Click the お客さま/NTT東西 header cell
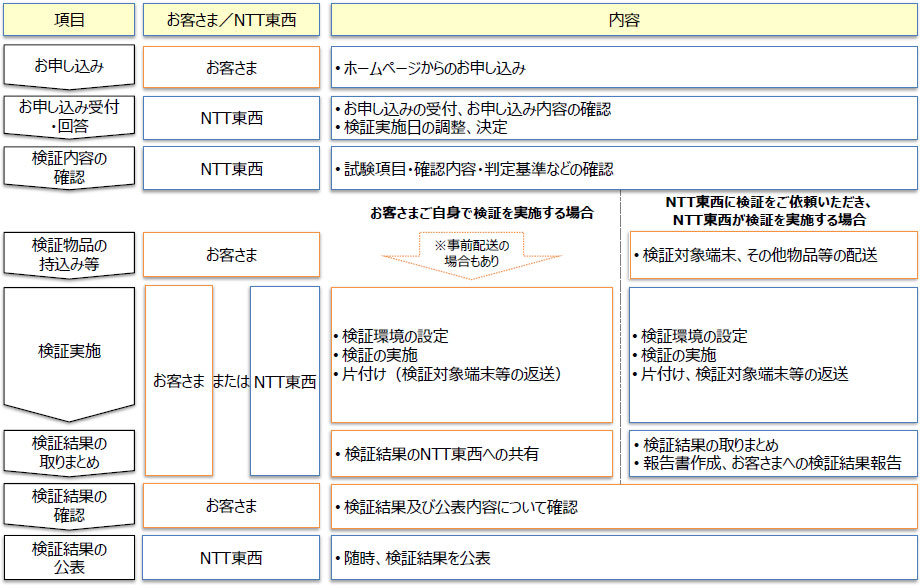 click(x=231, y=20)
